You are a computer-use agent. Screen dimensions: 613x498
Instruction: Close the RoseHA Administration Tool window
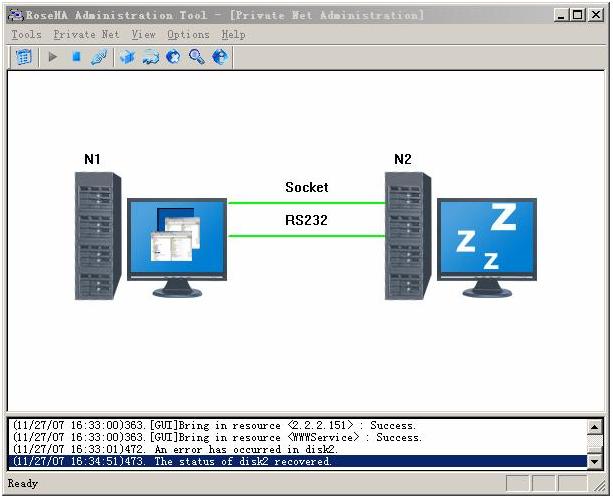point(596,15)
